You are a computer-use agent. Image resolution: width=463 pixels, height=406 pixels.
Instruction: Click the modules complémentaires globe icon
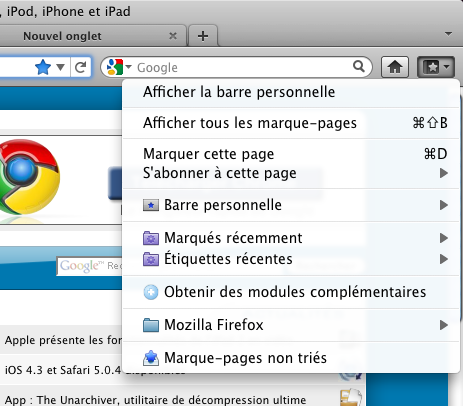[151, 292]
